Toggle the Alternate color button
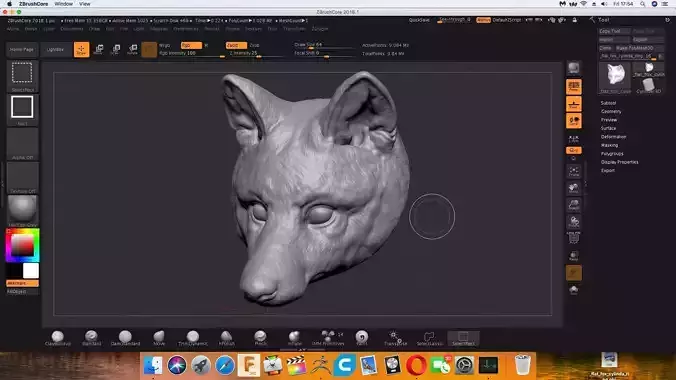676x380 pixels. coord(22,283)
